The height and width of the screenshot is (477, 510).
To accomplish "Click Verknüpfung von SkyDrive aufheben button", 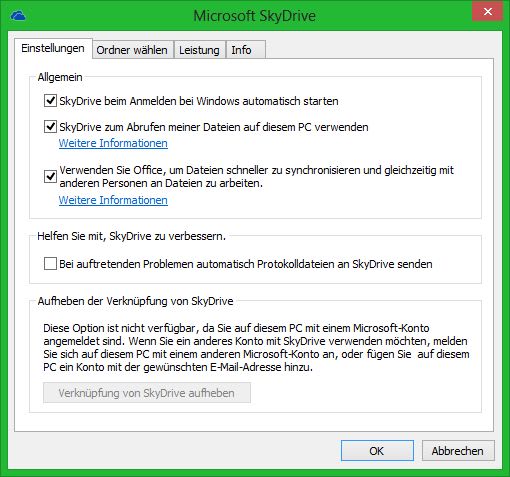I will (x=147, y=393).
